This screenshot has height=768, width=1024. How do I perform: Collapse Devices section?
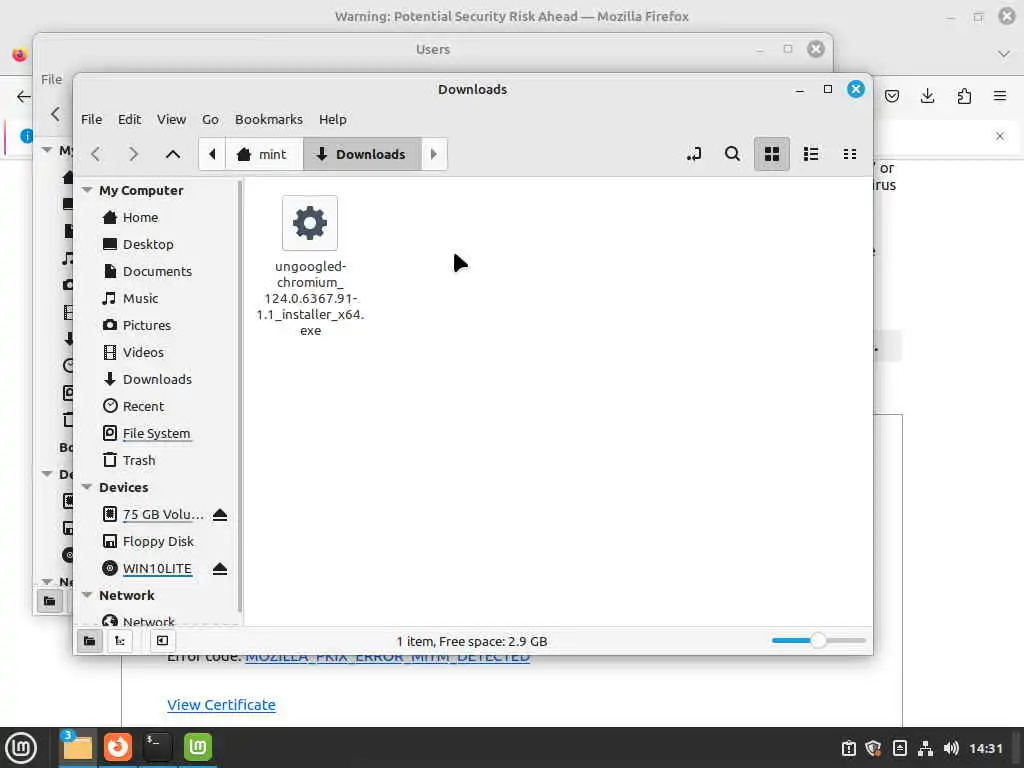87,487
